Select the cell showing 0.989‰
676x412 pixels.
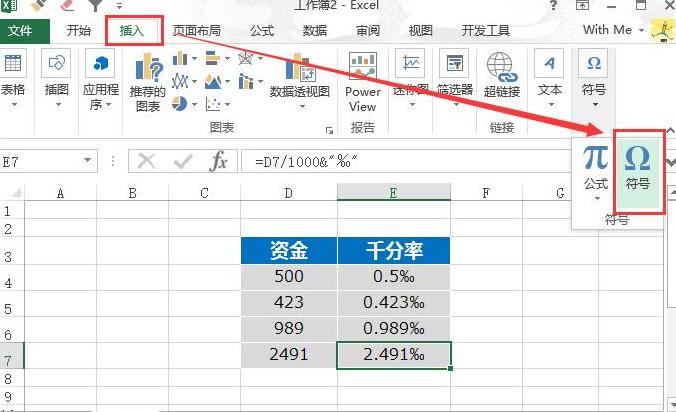pos(394,329)
